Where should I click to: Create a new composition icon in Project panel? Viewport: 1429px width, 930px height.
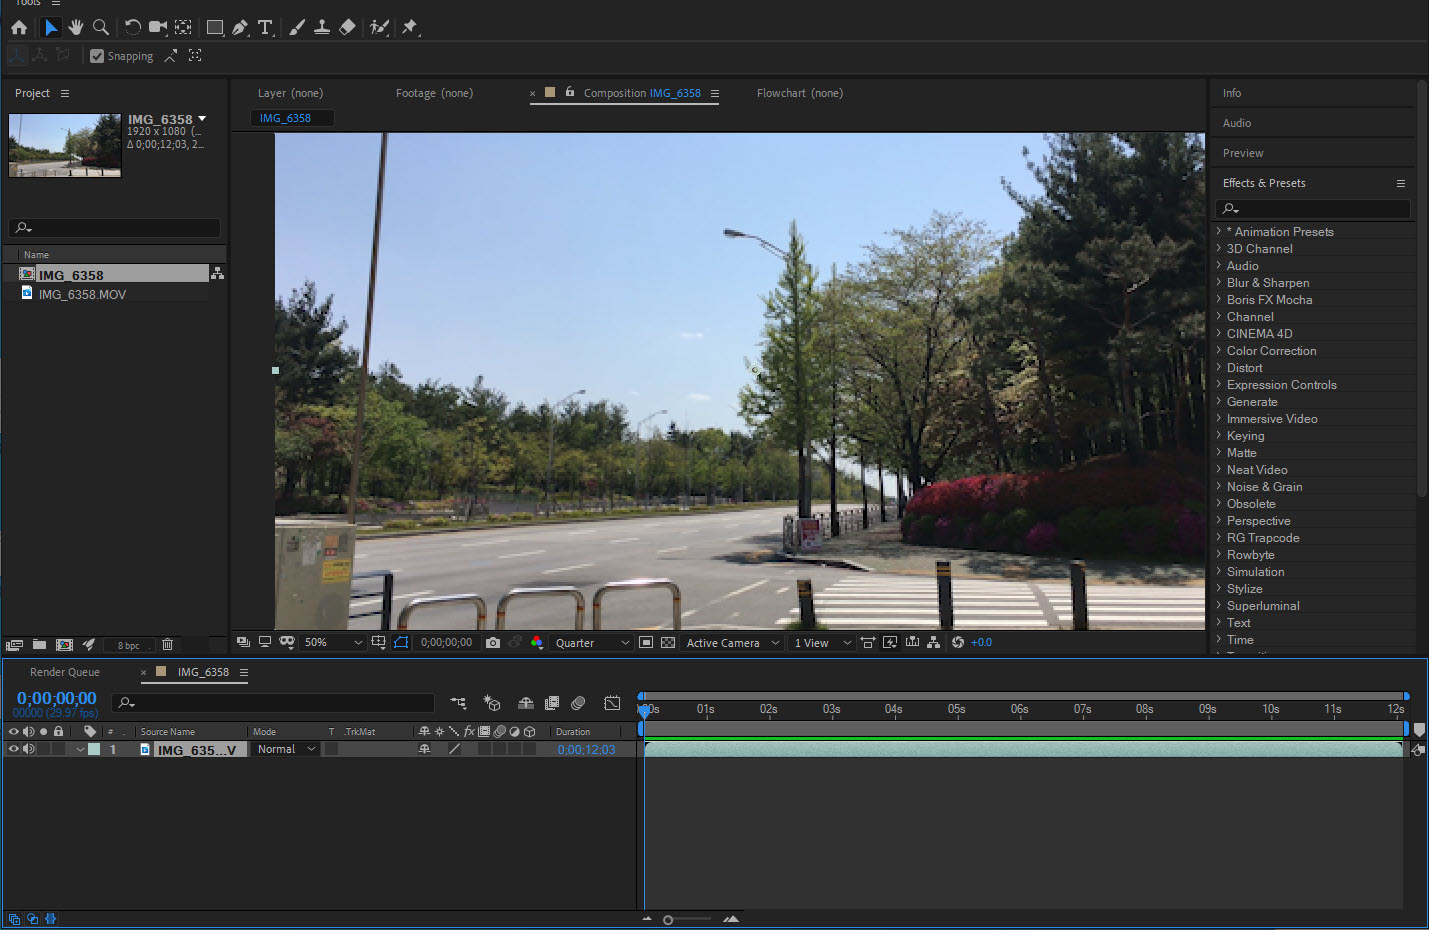64,645
